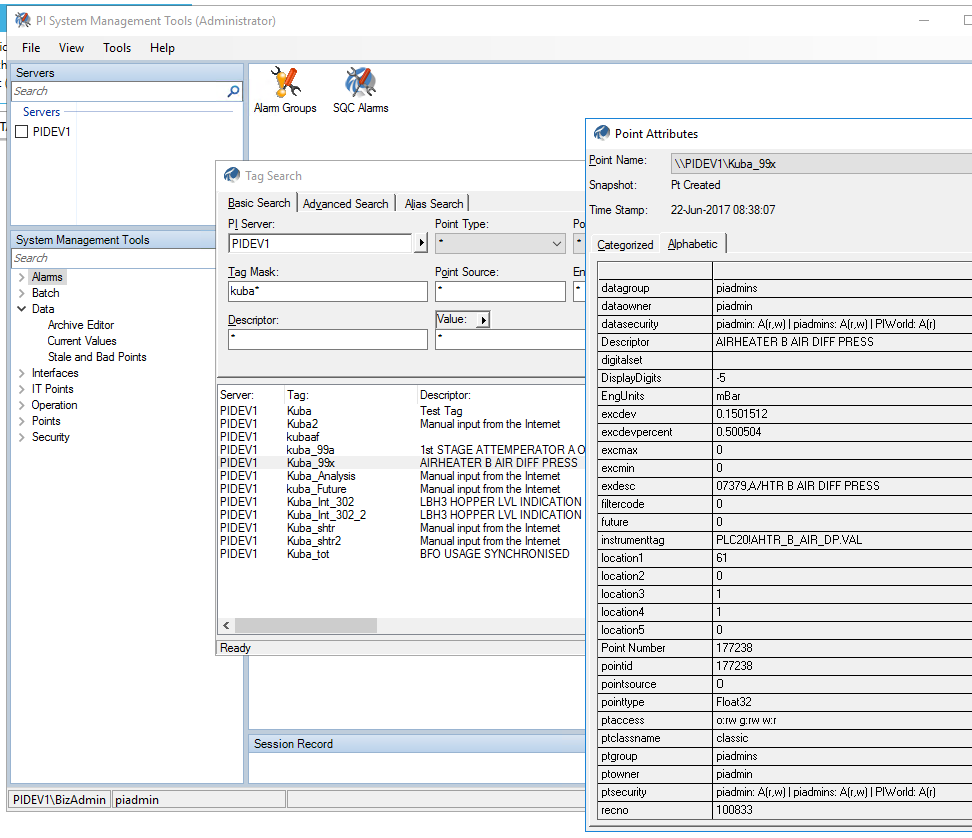This screenshot has width=972, height=838.
Task: Select the Kuba_shtr tag result row
Action: 402,528
